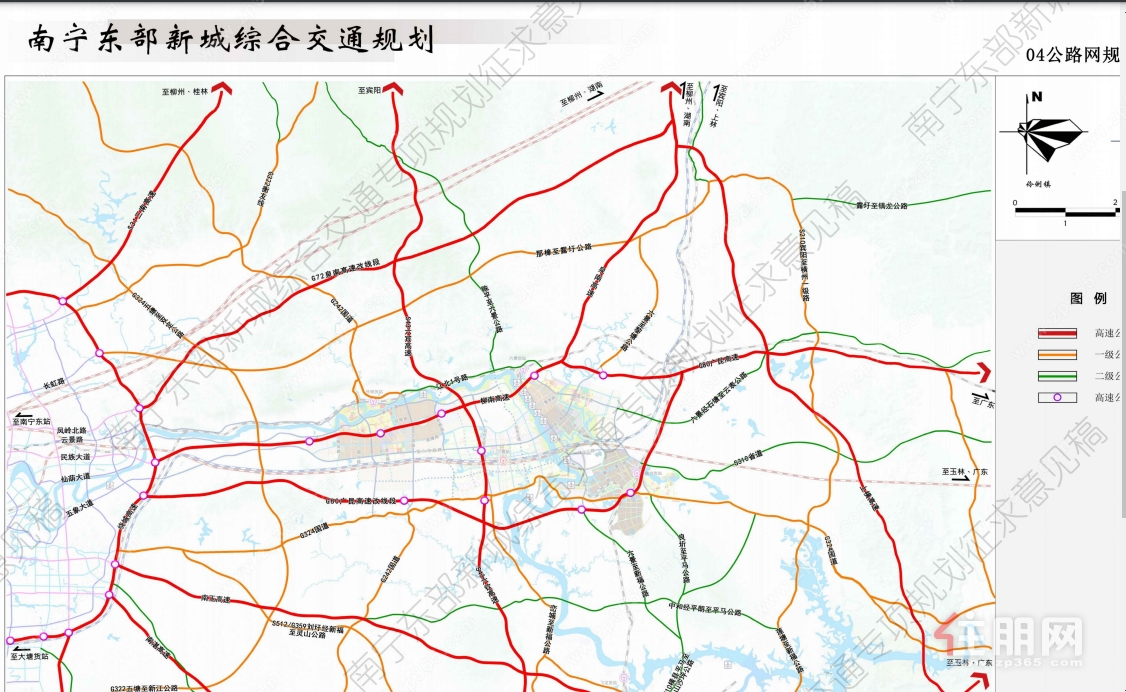Click the 长虹路 road label

[x=54, y=382]
